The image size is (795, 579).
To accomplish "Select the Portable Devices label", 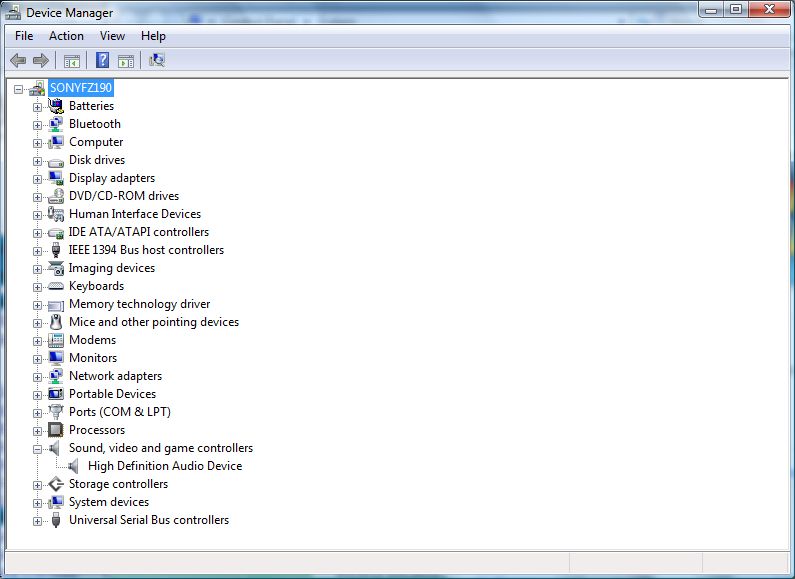I will tap(112, 394).
